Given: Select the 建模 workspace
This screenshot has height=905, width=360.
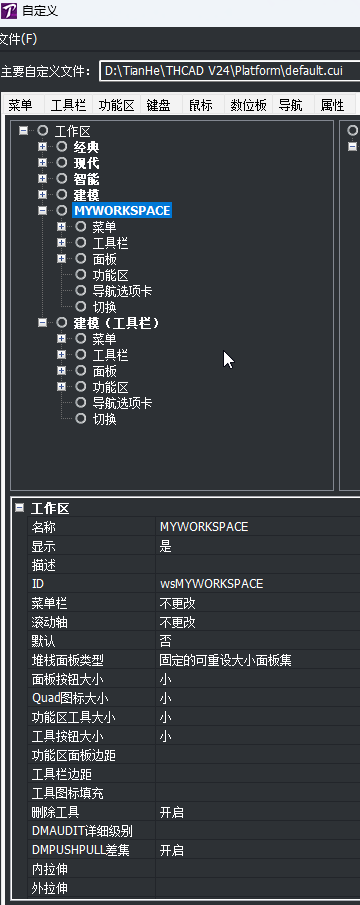Looking at the screenshot, I should 87,195.
